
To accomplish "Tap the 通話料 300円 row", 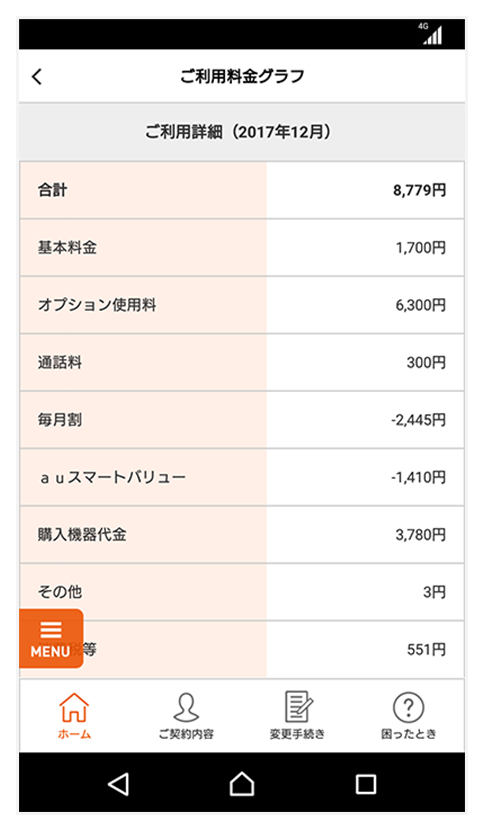I will click(242, 363).
